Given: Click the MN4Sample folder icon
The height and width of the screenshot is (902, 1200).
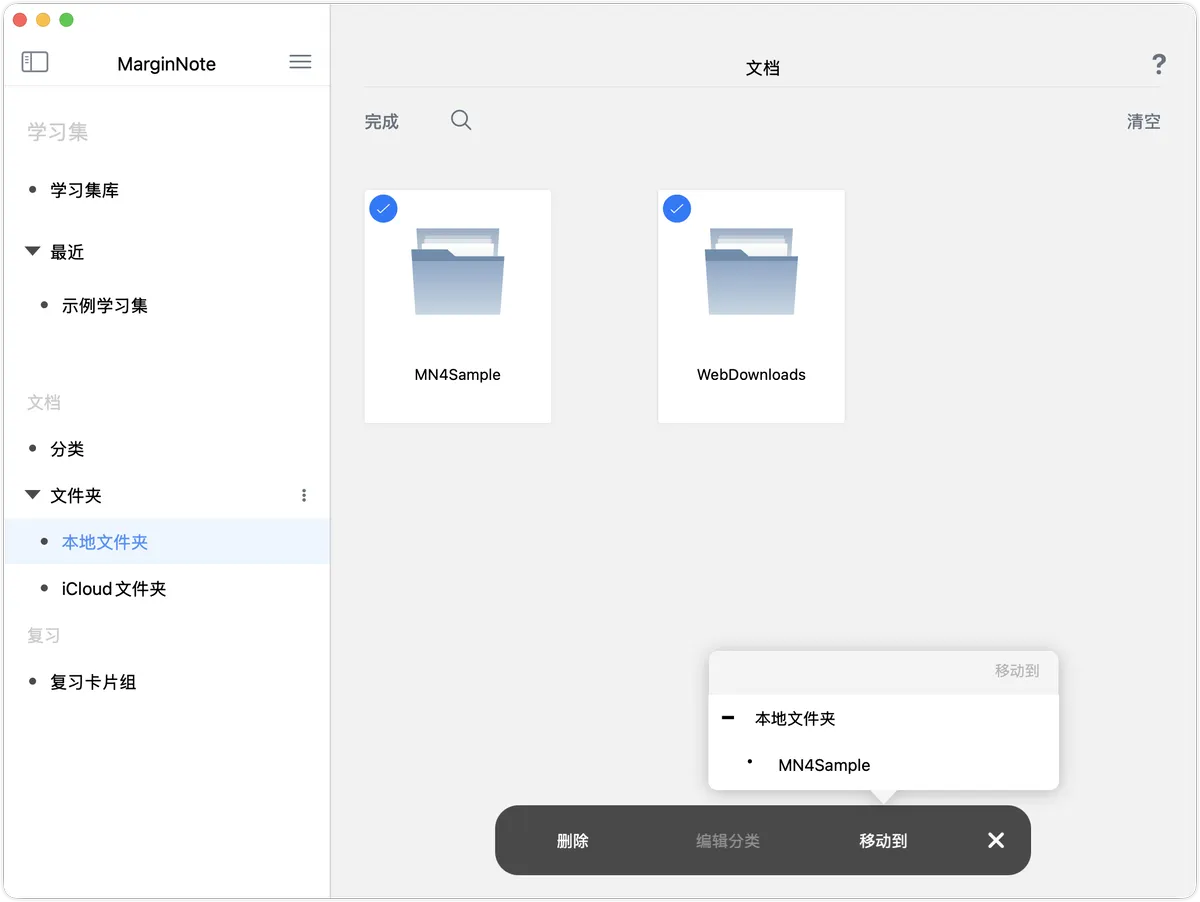Looking at the screenshot, I should [x=458, y=271].
